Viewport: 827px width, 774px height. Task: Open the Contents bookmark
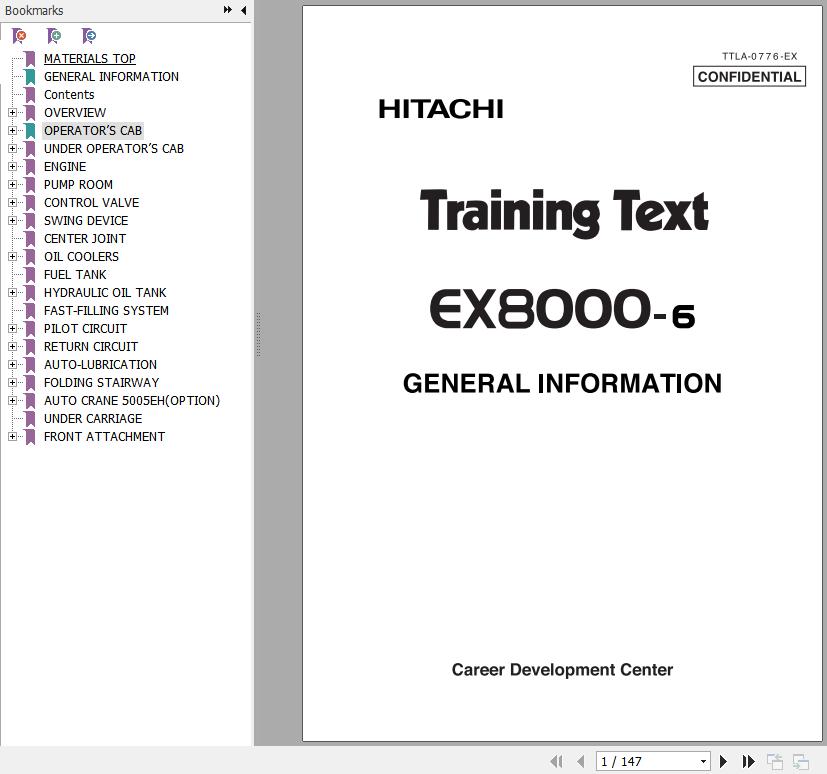click(x=69, y=94)
